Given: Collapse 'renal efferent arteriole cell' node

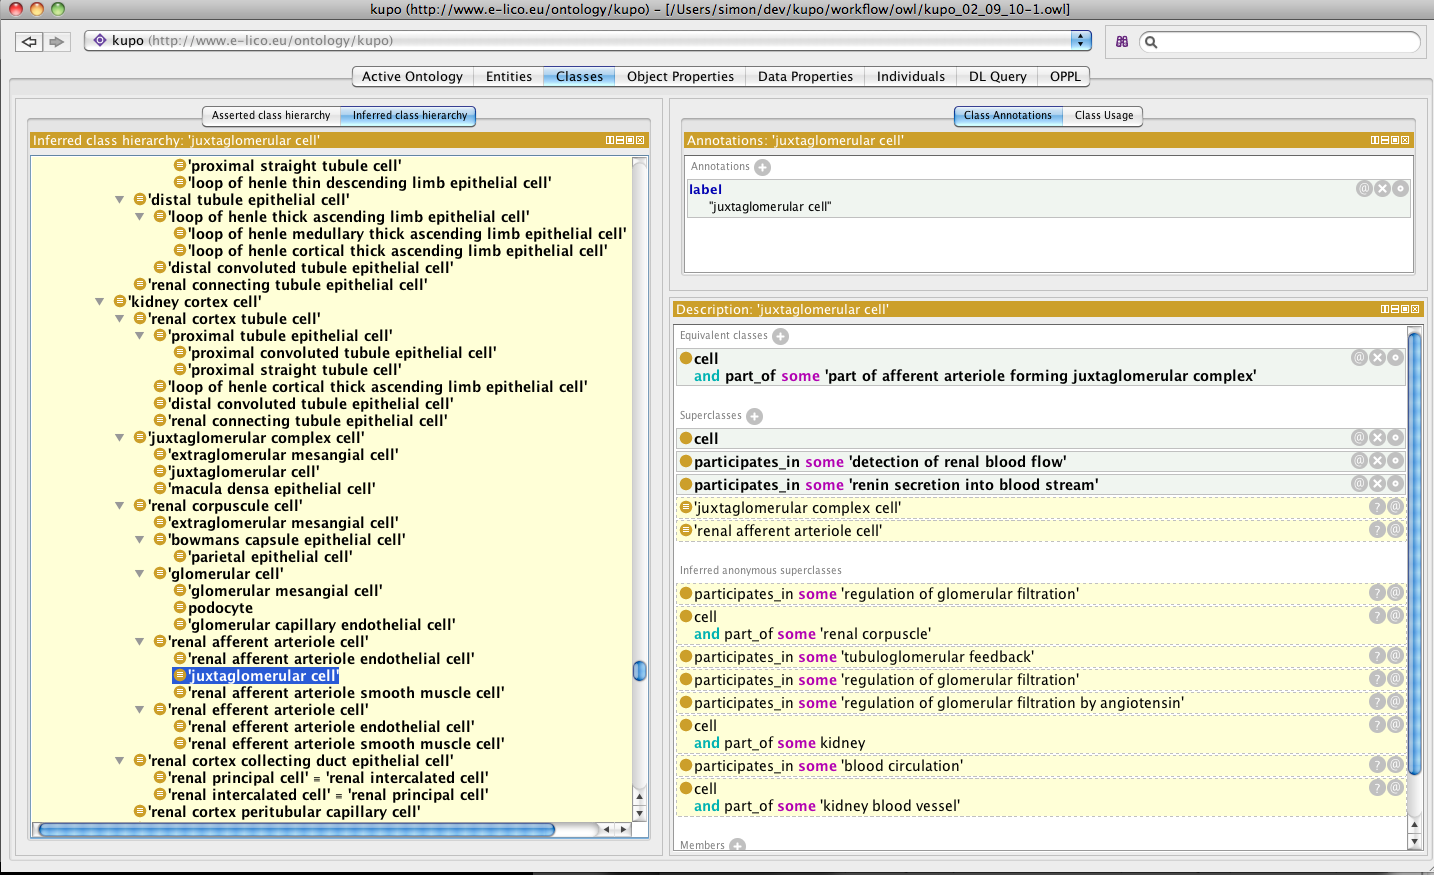Looking at the screenshot, I should [140, 710].
